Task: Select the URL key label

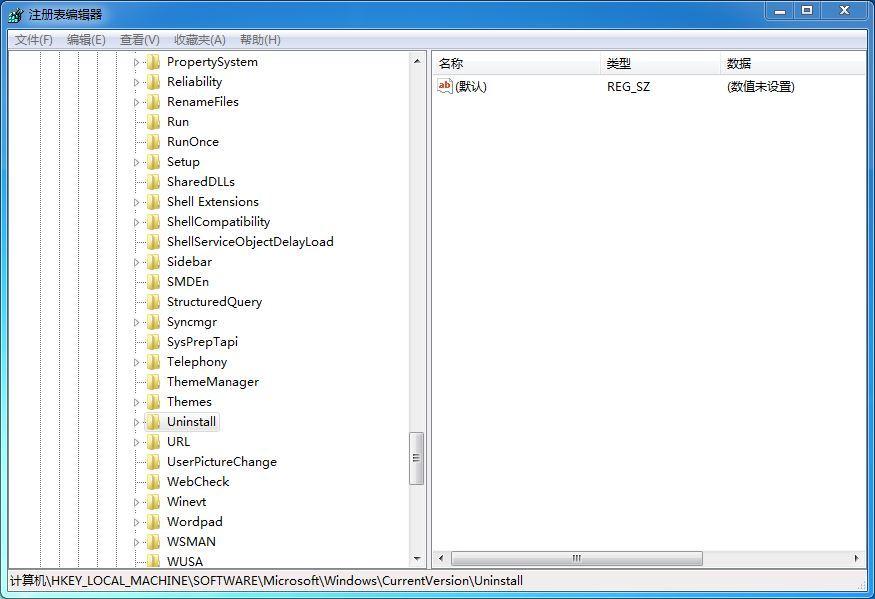Action: (179, 442)
